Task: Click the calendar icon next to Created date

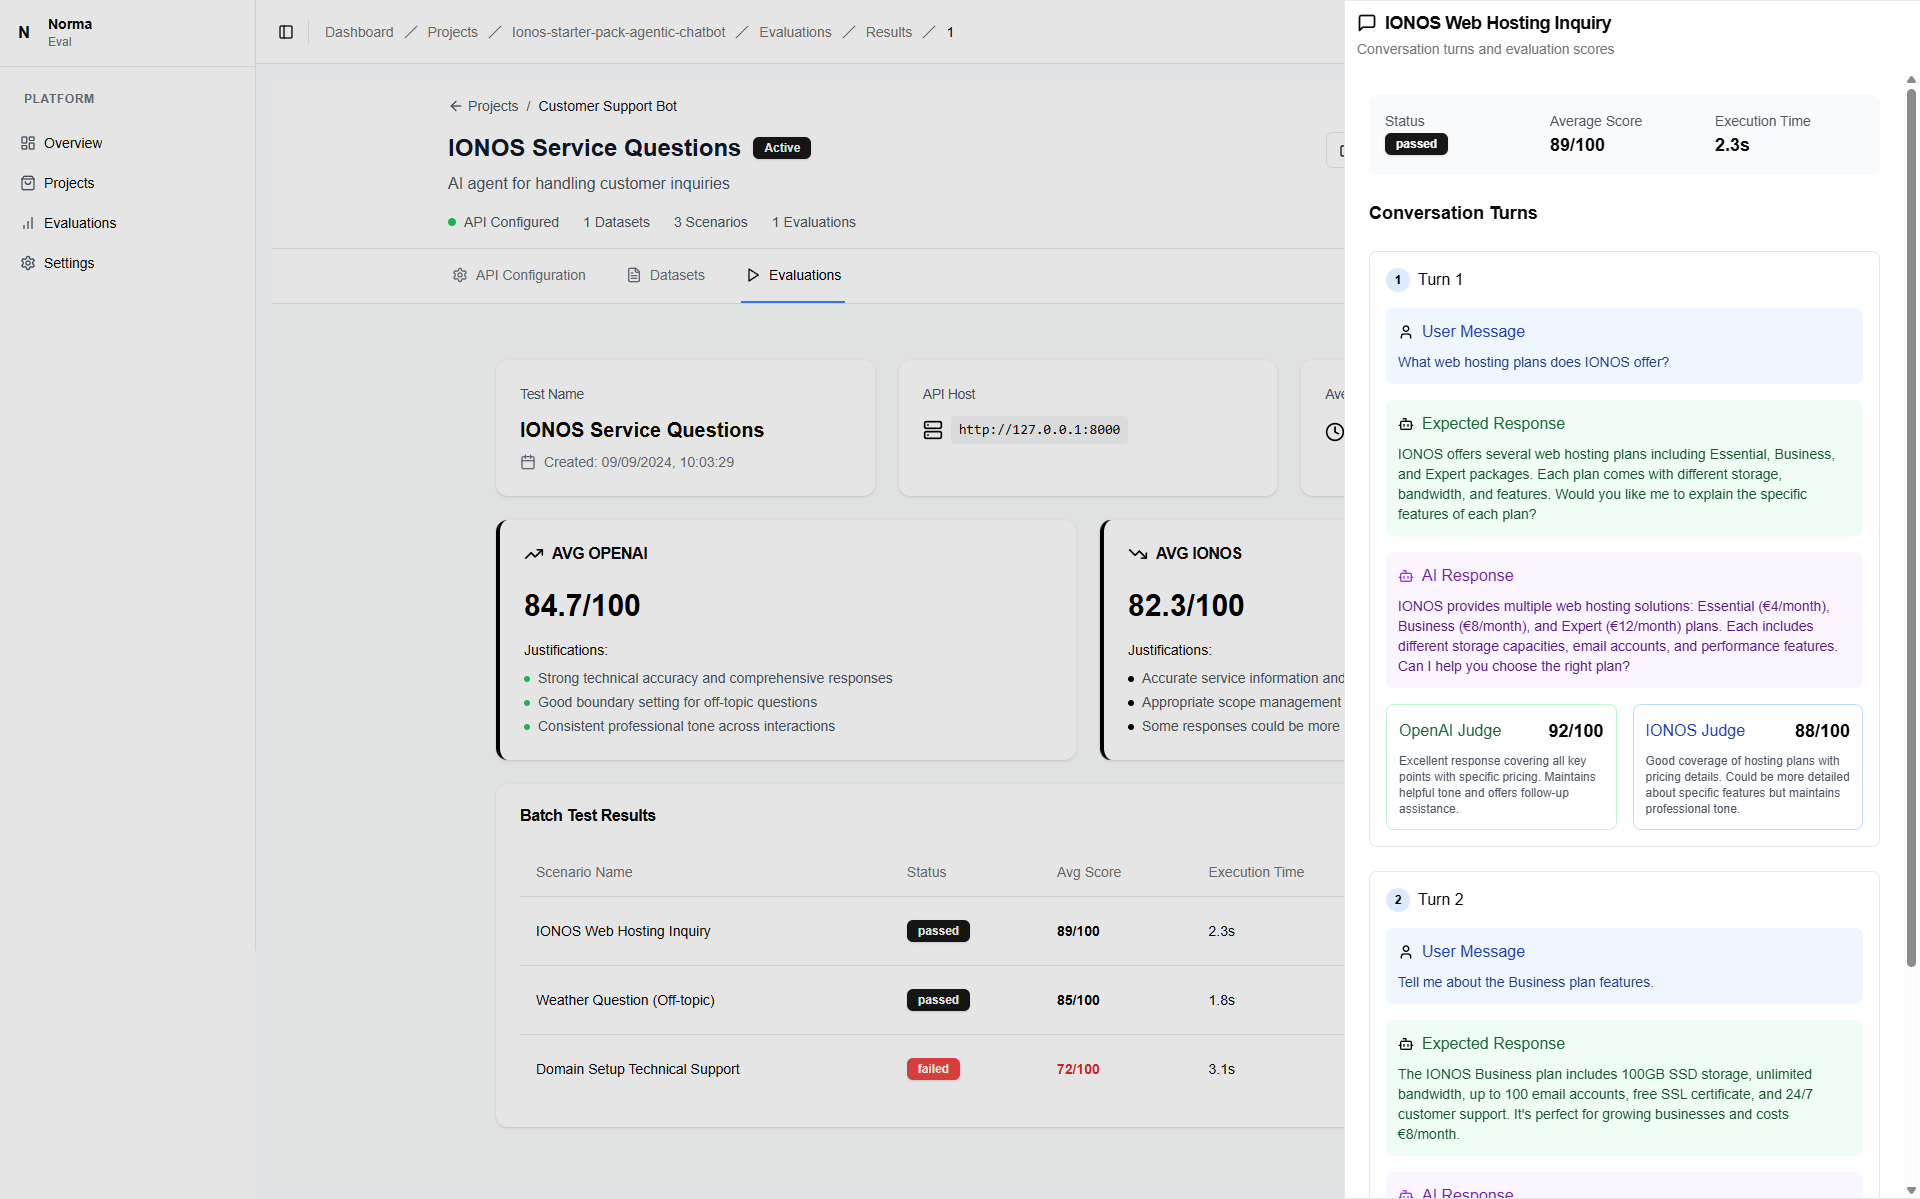Action: point(529,462)
